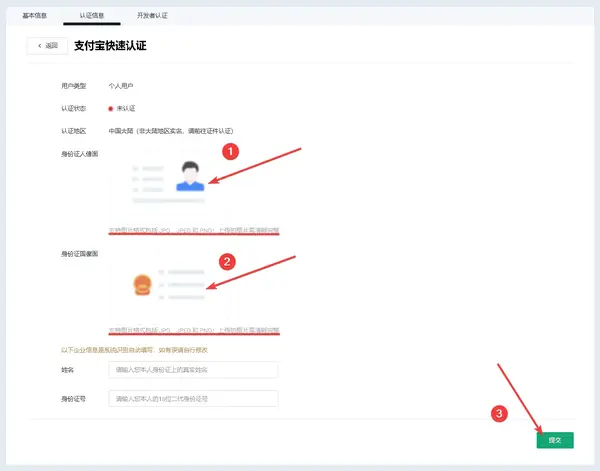Click the back chevron icon in the 返回 button
Viewport: 600px width, 471px height.
(x=40, y=46)
